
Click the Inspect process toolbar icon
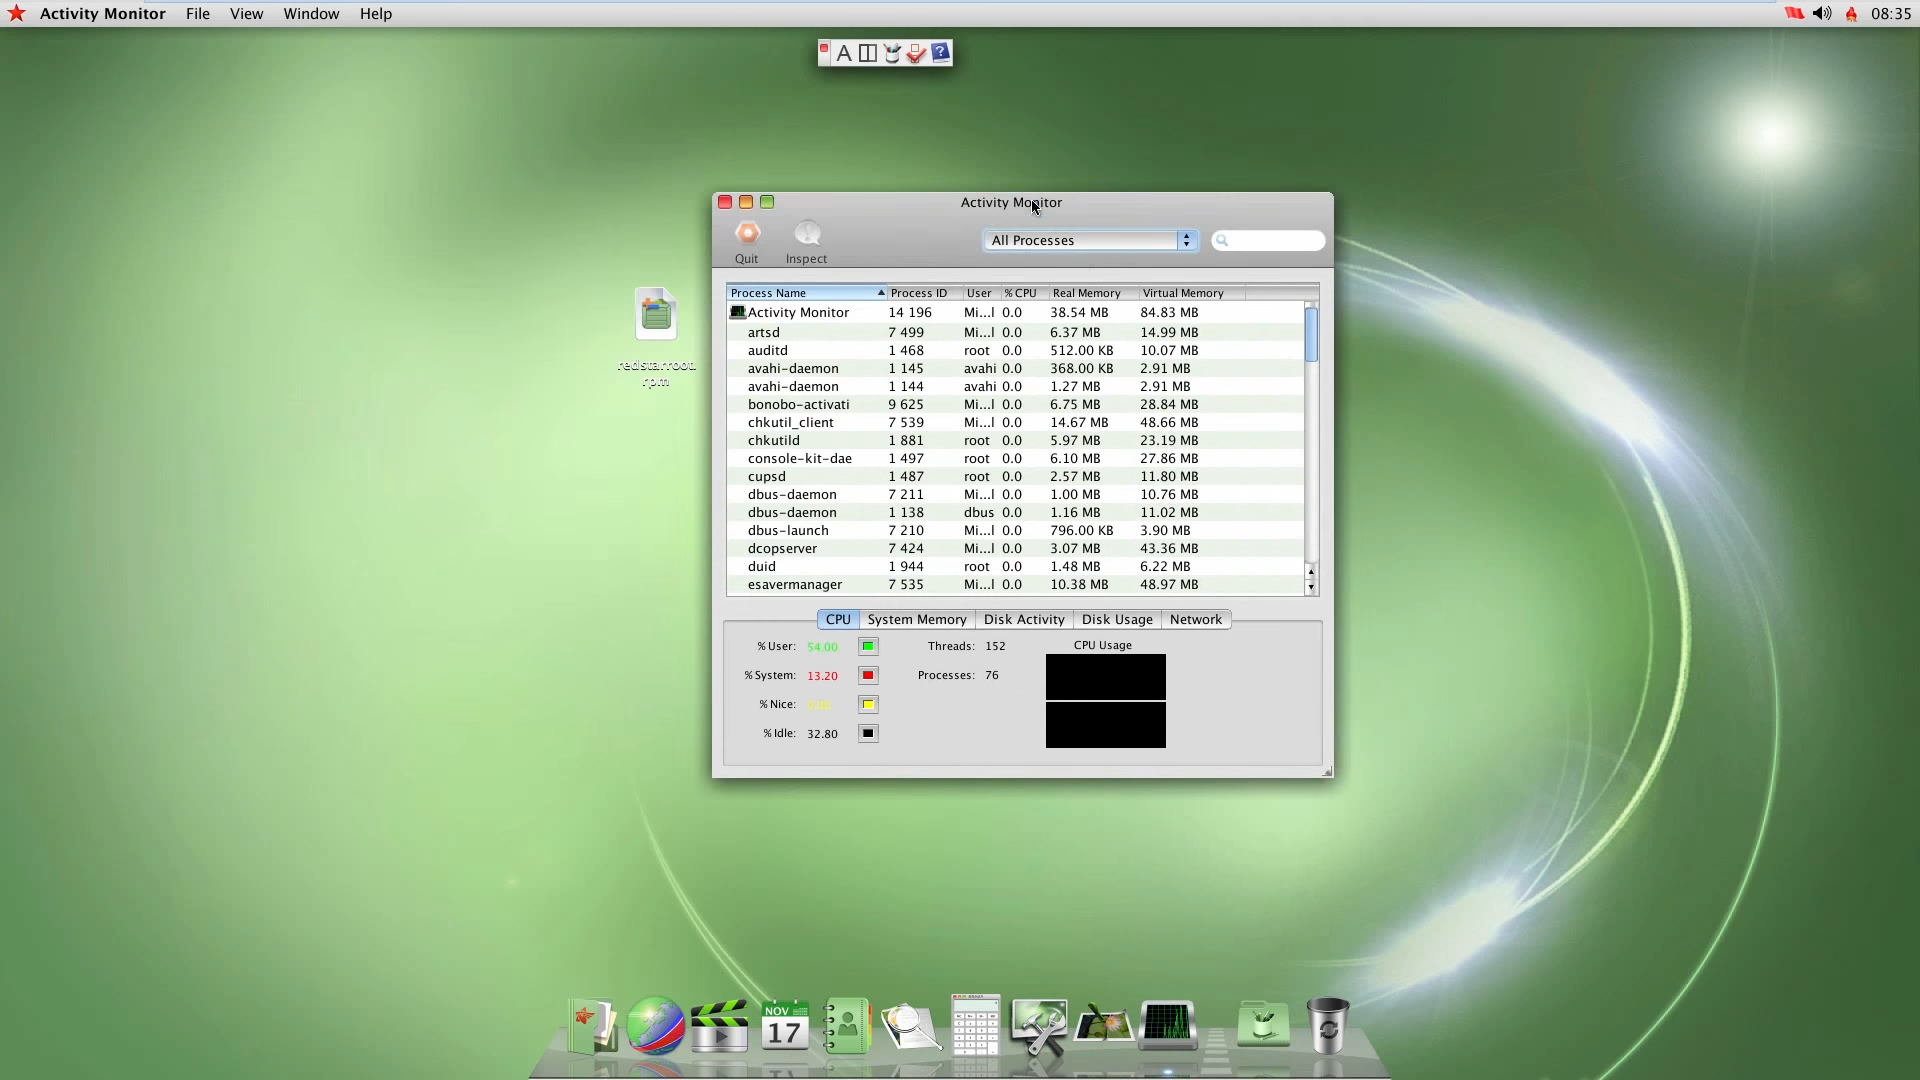pos(807,233)
